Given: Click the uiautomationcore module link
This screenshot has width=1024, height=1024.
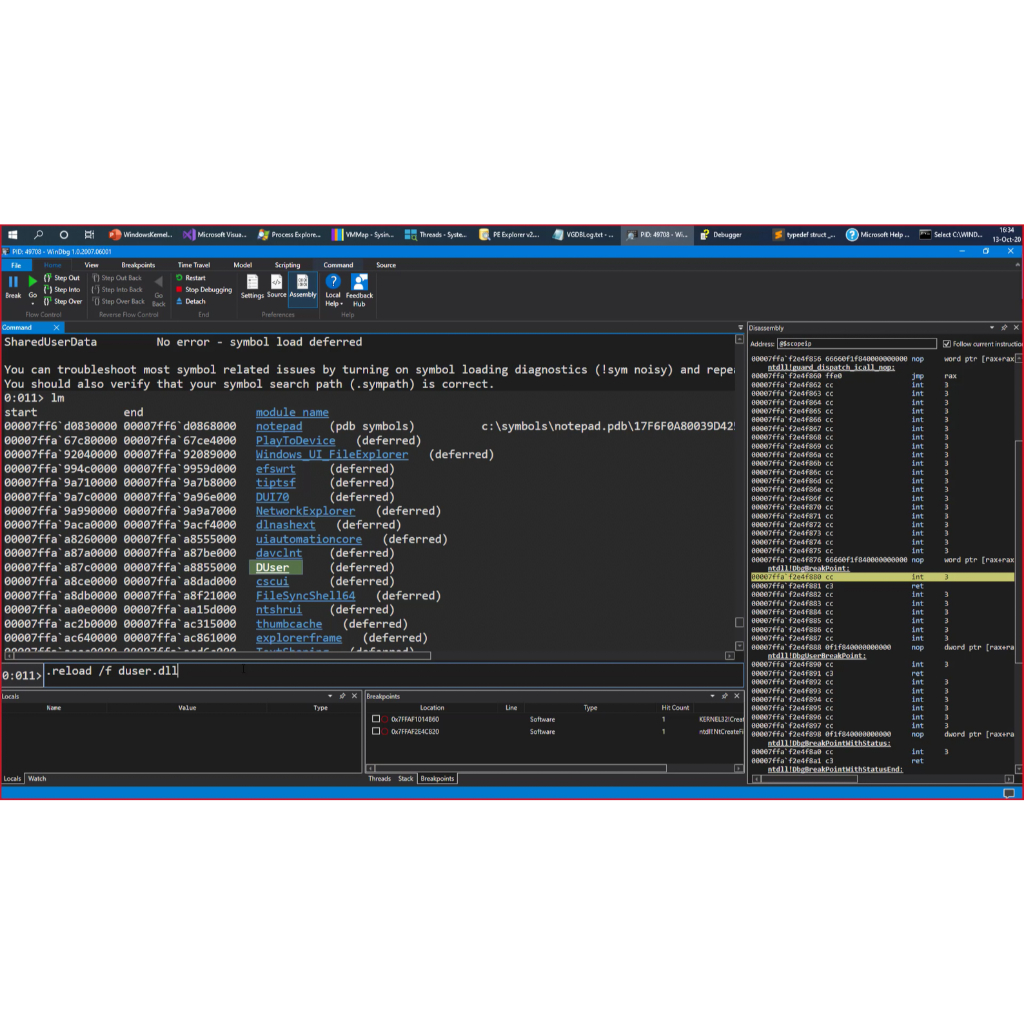Looking at the screenshot, I should [x=309, y=539].
